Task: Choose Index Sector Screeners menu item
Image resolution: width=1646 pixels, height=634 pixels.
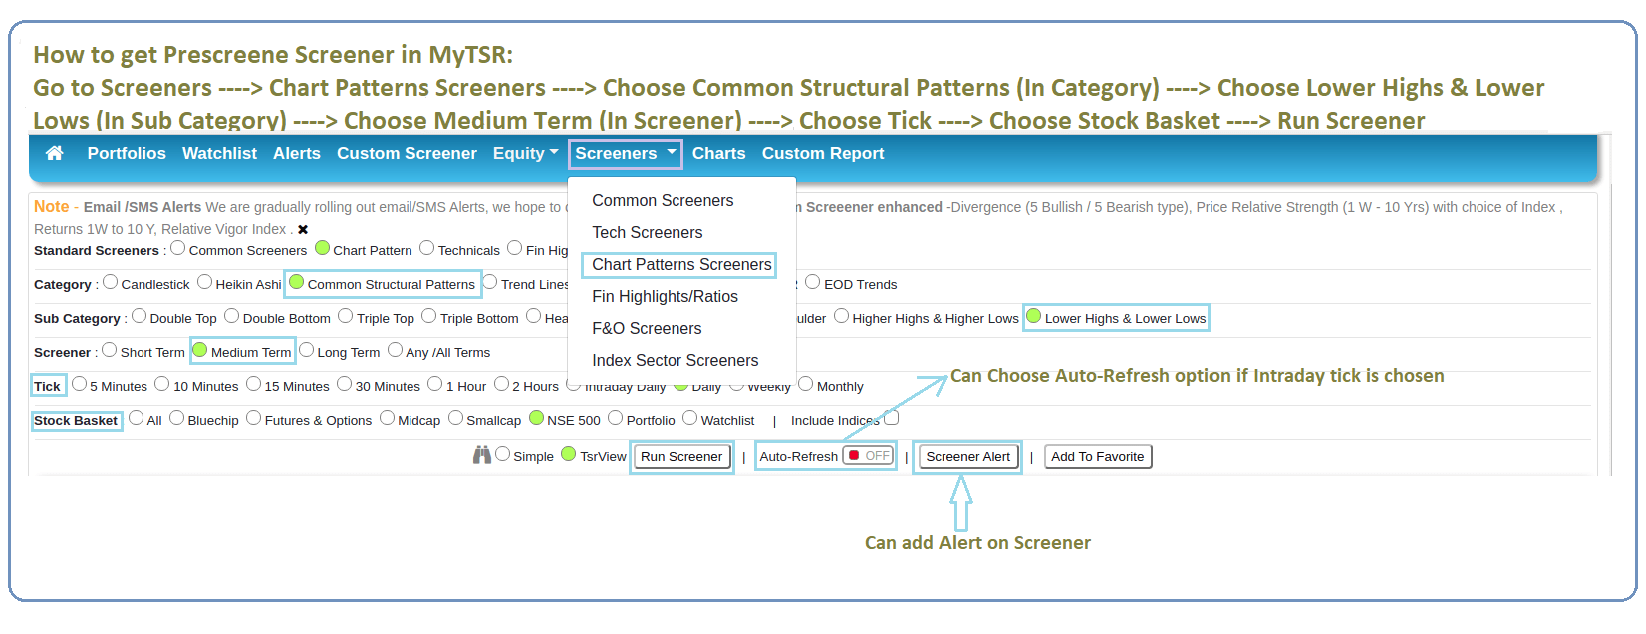Action: (675, 360)
